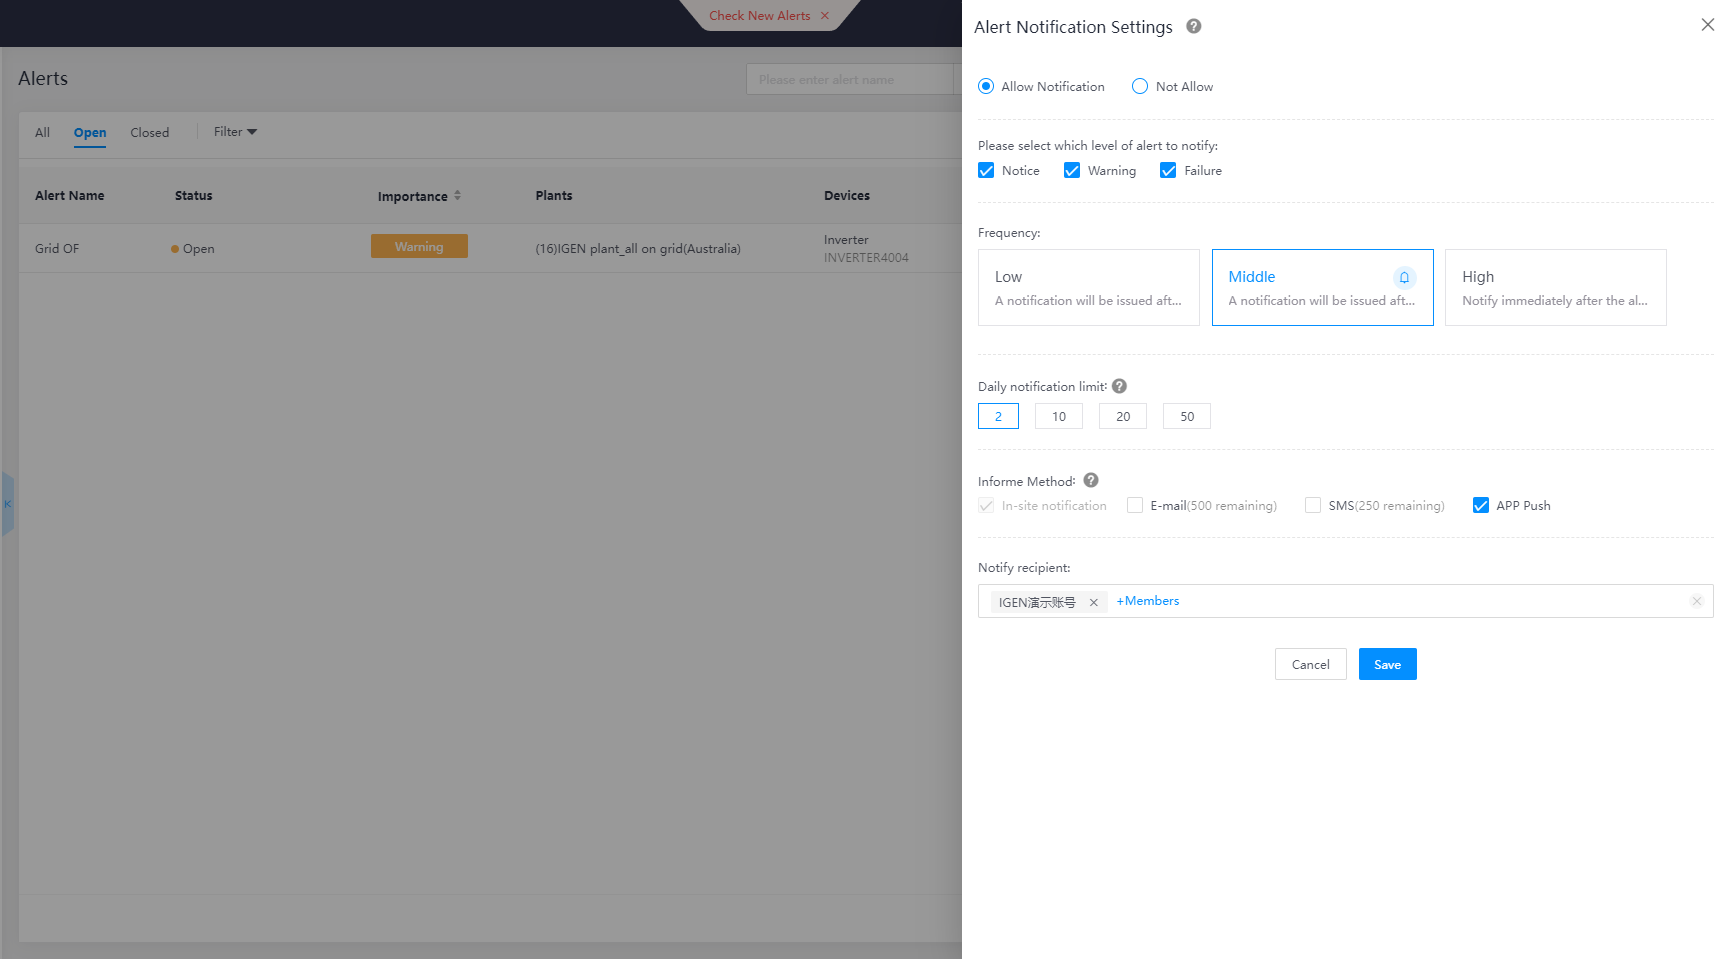Uncheck the Notice alert level checkbox

986,171
